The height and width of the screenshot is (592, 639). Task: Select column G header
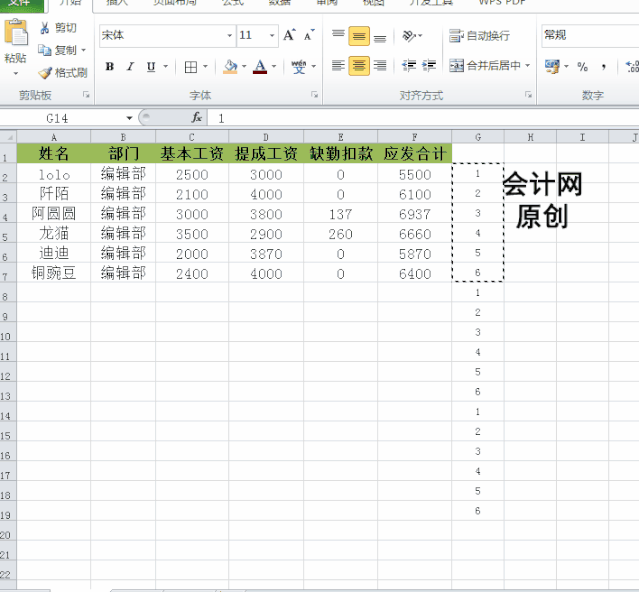tap(478, 137)
